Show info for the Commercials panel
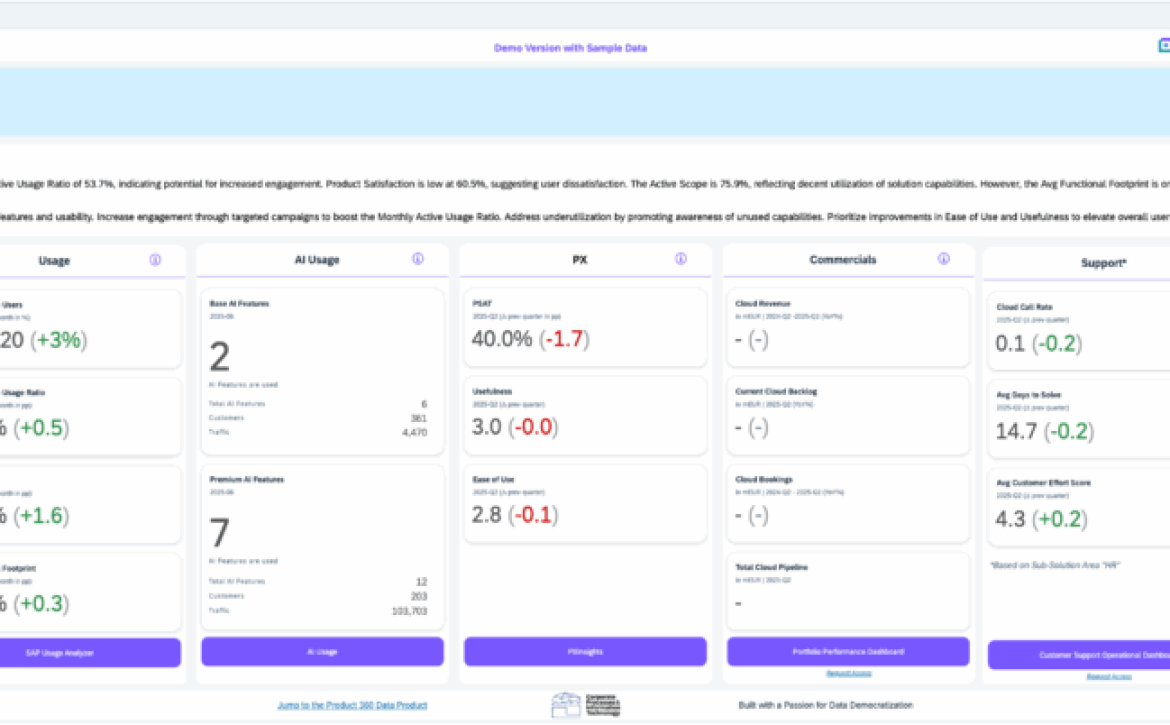 click(x=943, y=259)
